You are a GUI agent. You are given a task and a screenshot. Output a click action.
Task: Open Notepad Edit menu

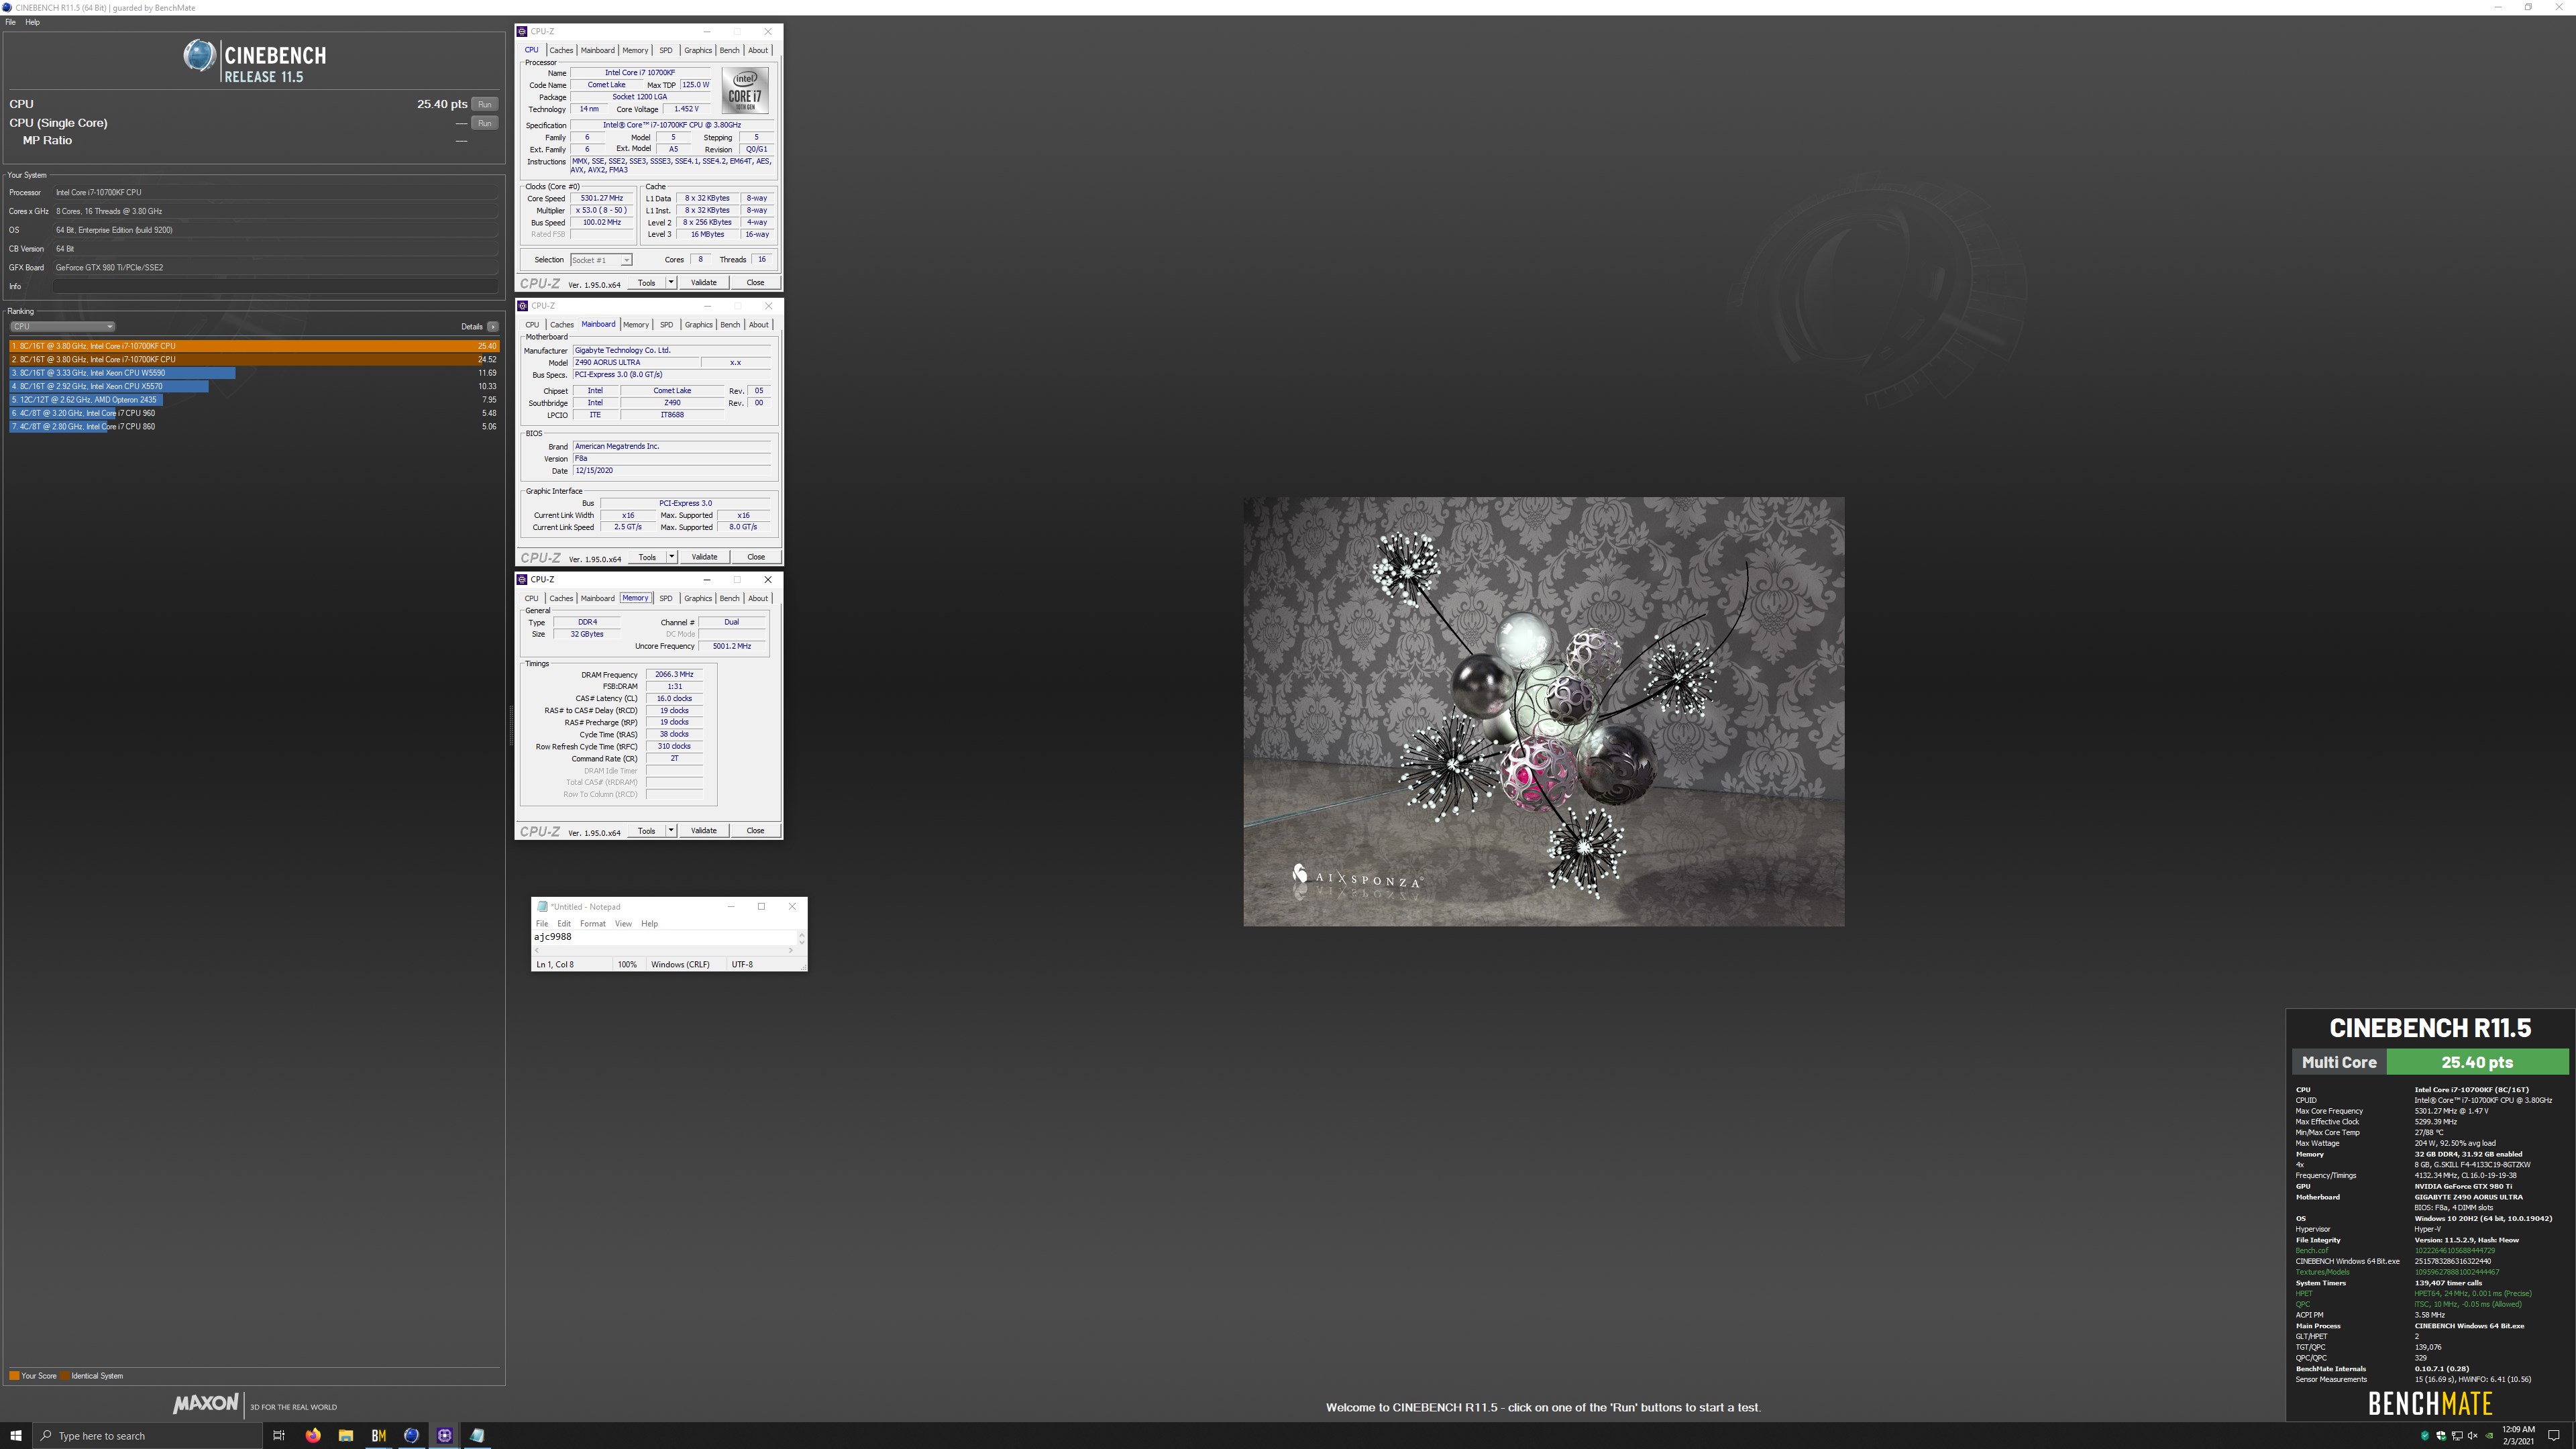564,924
